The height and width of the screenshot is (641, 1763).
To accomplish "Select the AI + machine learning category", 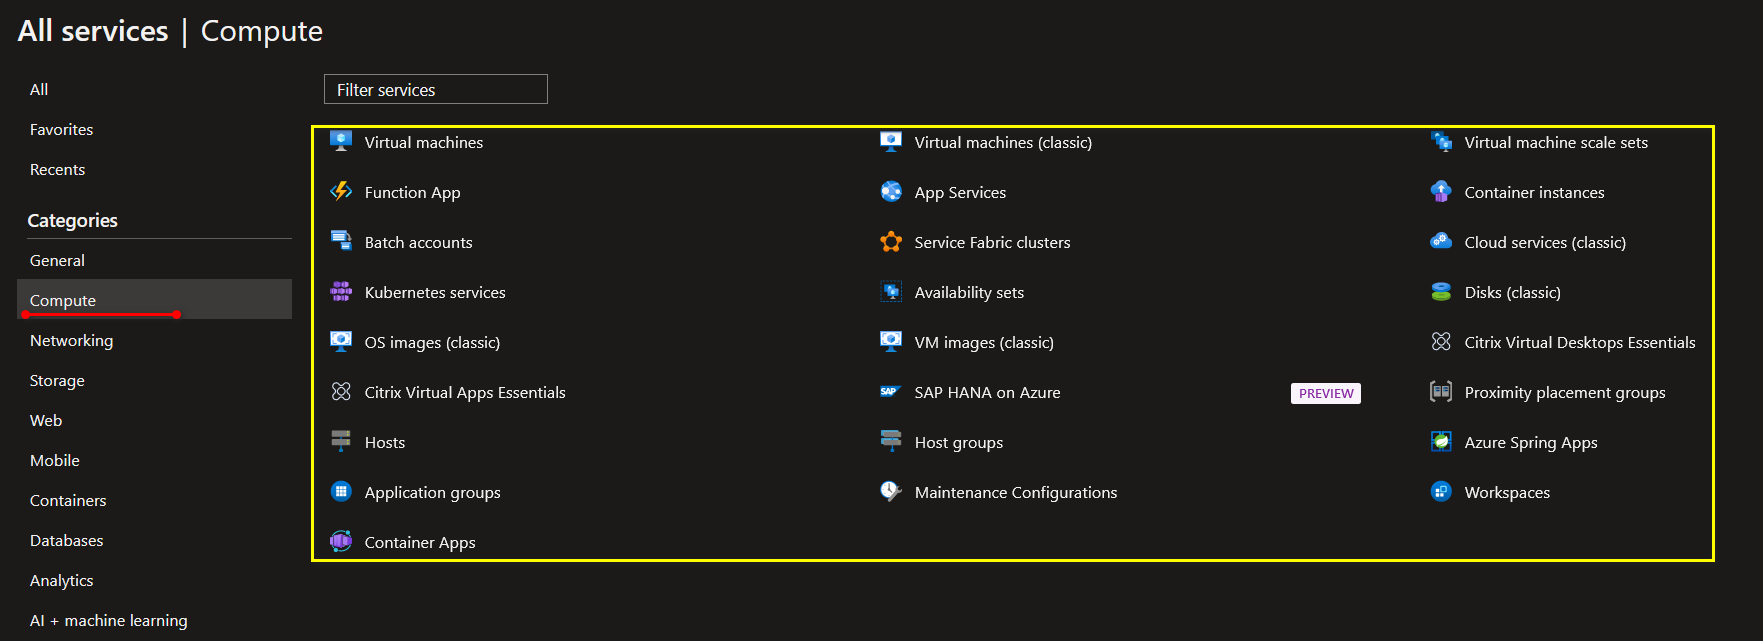I will [x=109, y=620].
